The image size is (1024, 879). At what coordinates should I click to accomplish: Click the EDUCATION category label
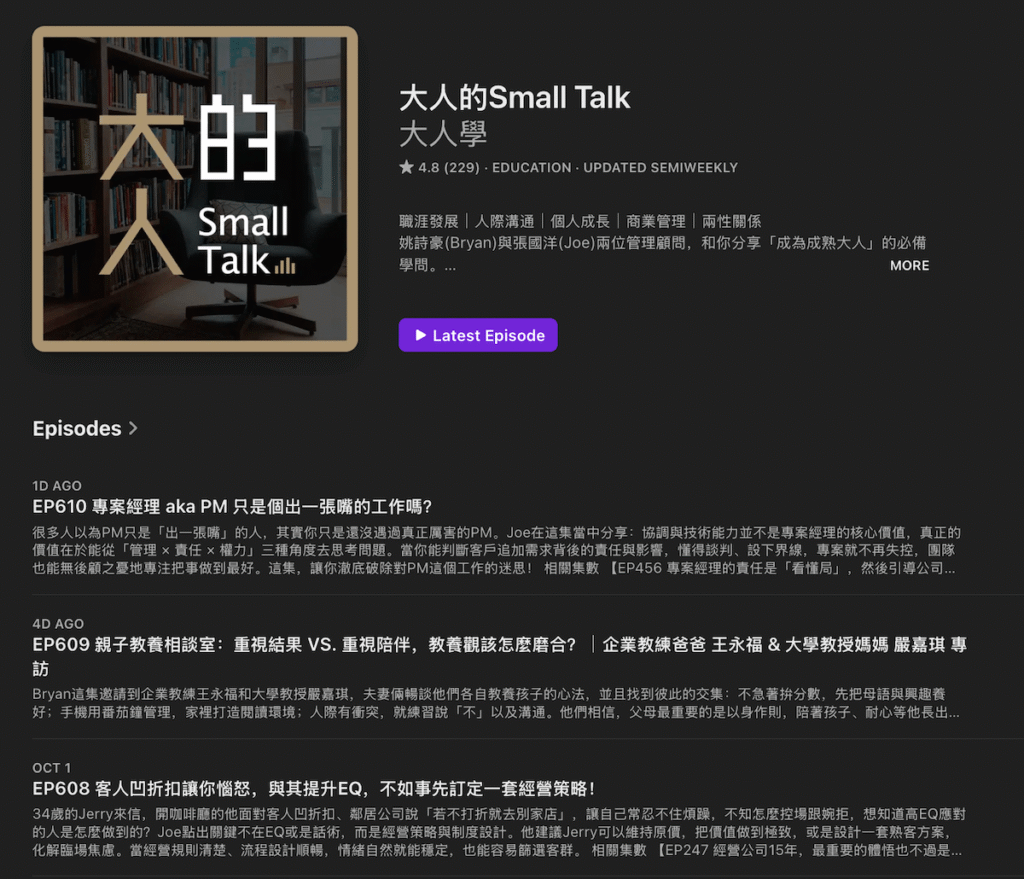(532, 168)
